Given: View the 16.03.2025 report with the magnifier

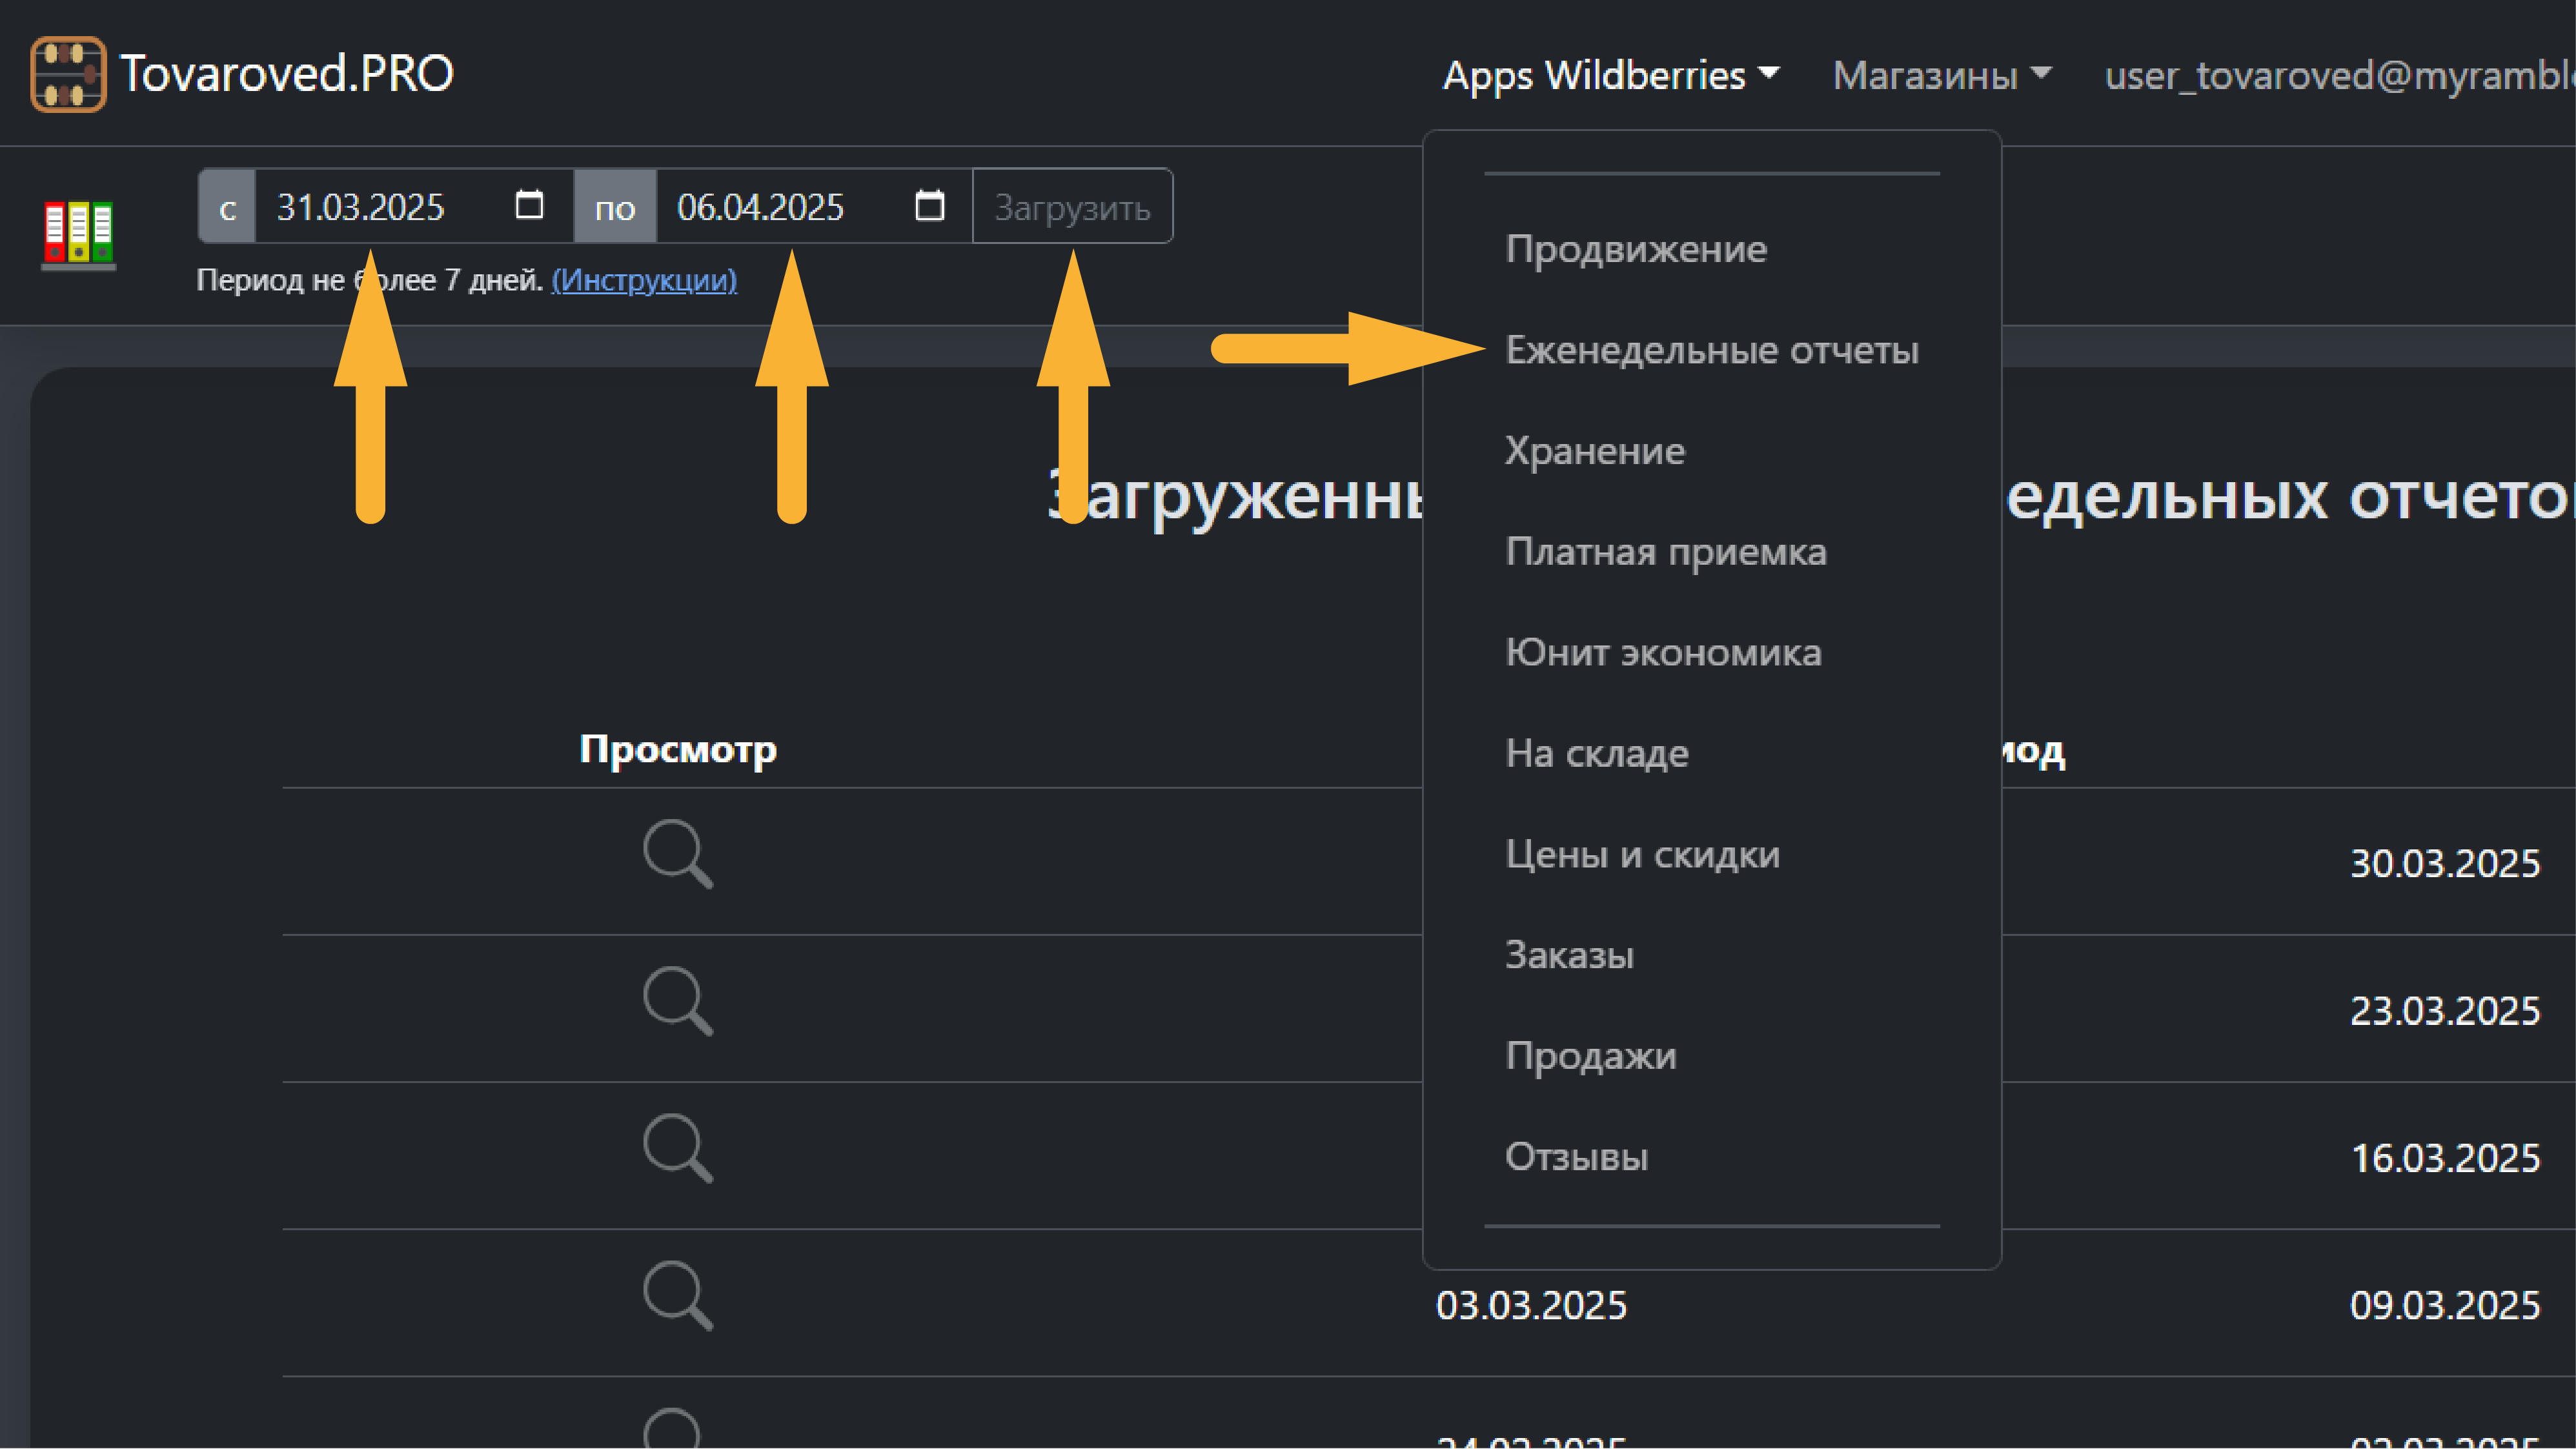Looking at the screenshot, I should pos(677,1148).
